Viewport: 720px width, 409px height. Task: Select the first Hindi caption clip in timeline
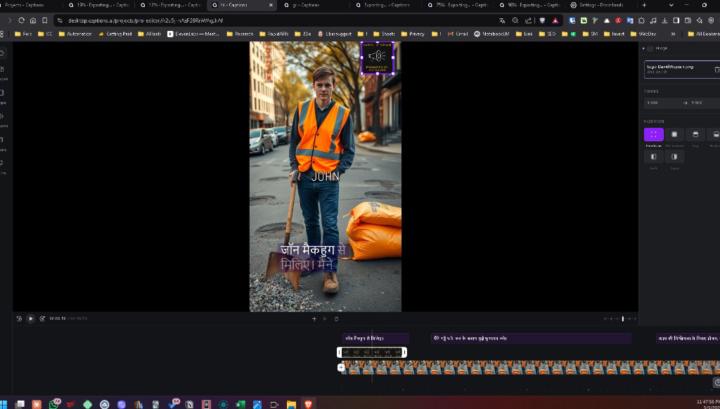374,338
